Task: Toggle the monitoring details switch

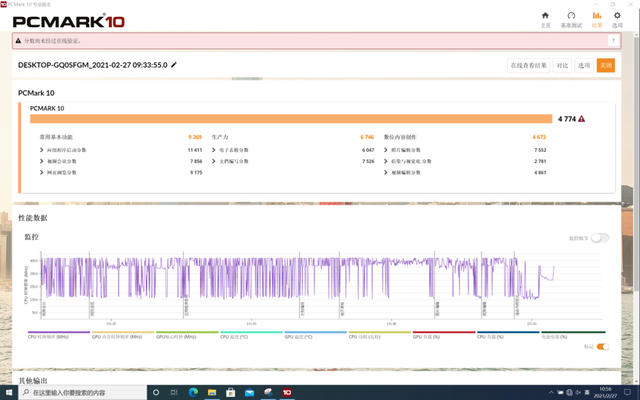Action: coord(600,238)
